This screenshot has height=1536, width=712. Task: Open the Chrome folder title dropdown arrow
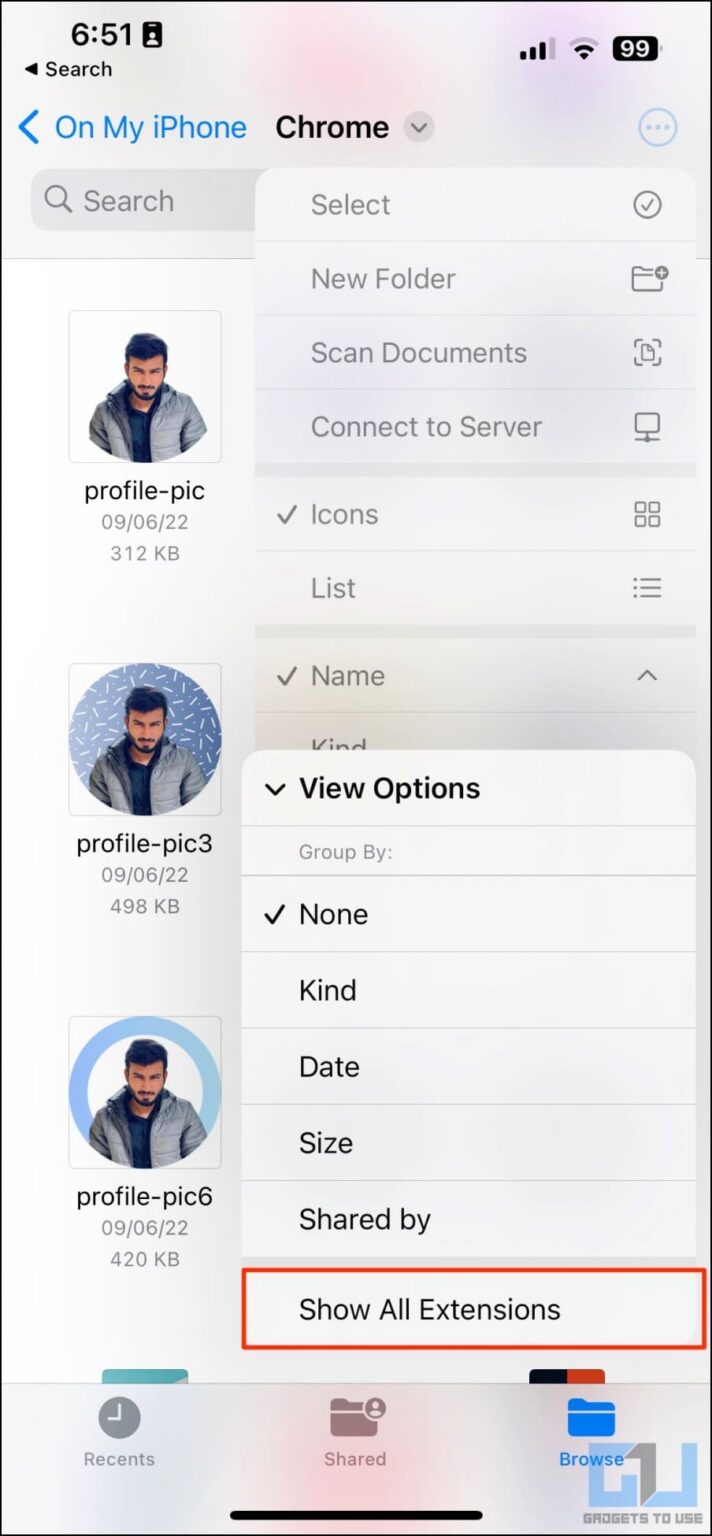click(419, 128)
